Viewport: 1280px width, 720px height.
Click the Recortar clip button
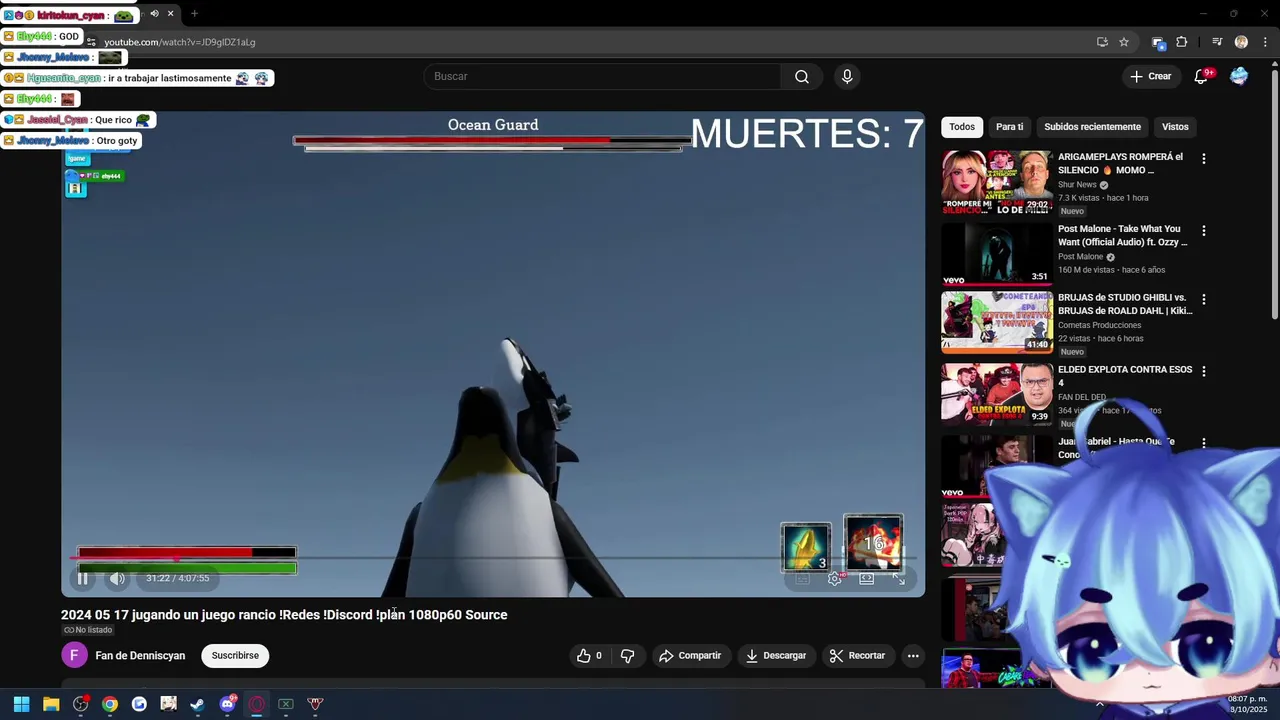coord(857,656)
